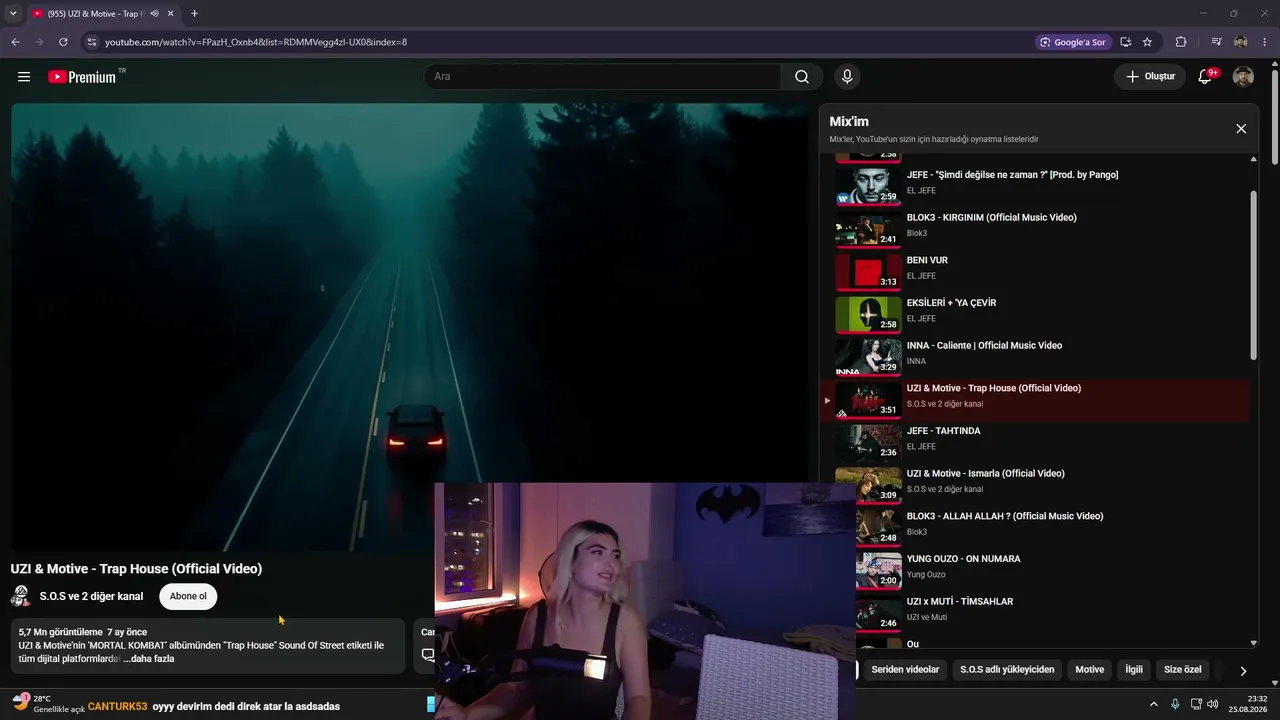1280x720 pixels.
Task: Select the Seriden videolar chip
Action: [905, 670]
